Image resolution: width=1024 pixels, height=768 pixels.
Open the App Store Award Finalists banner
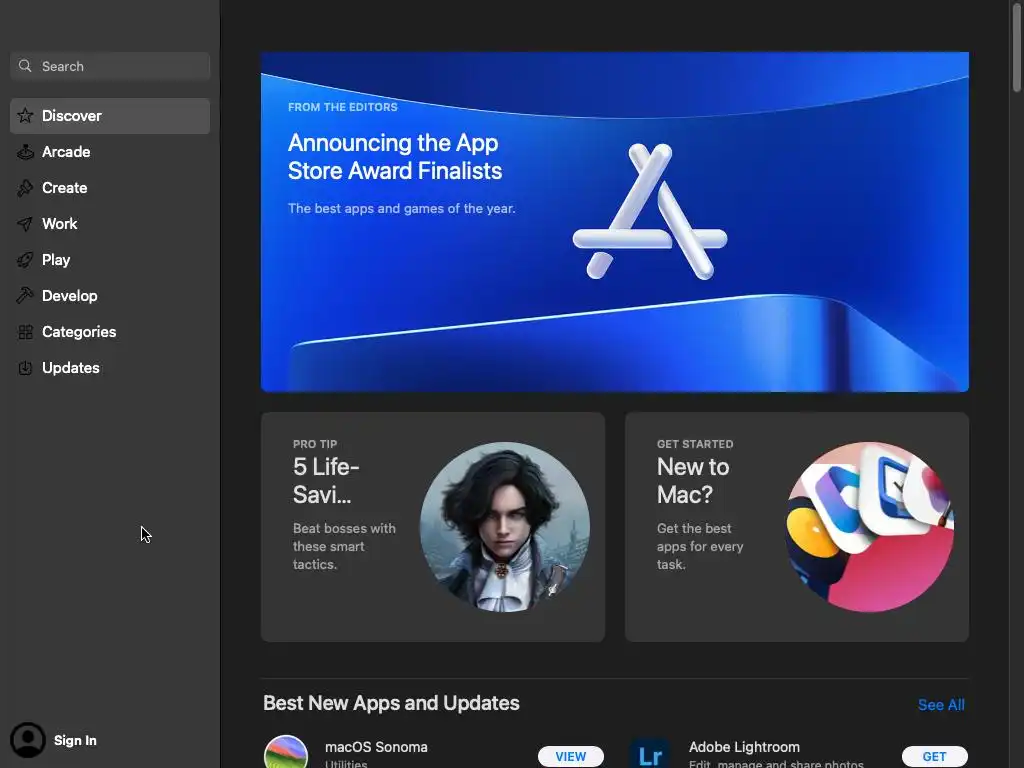[615, 222]
